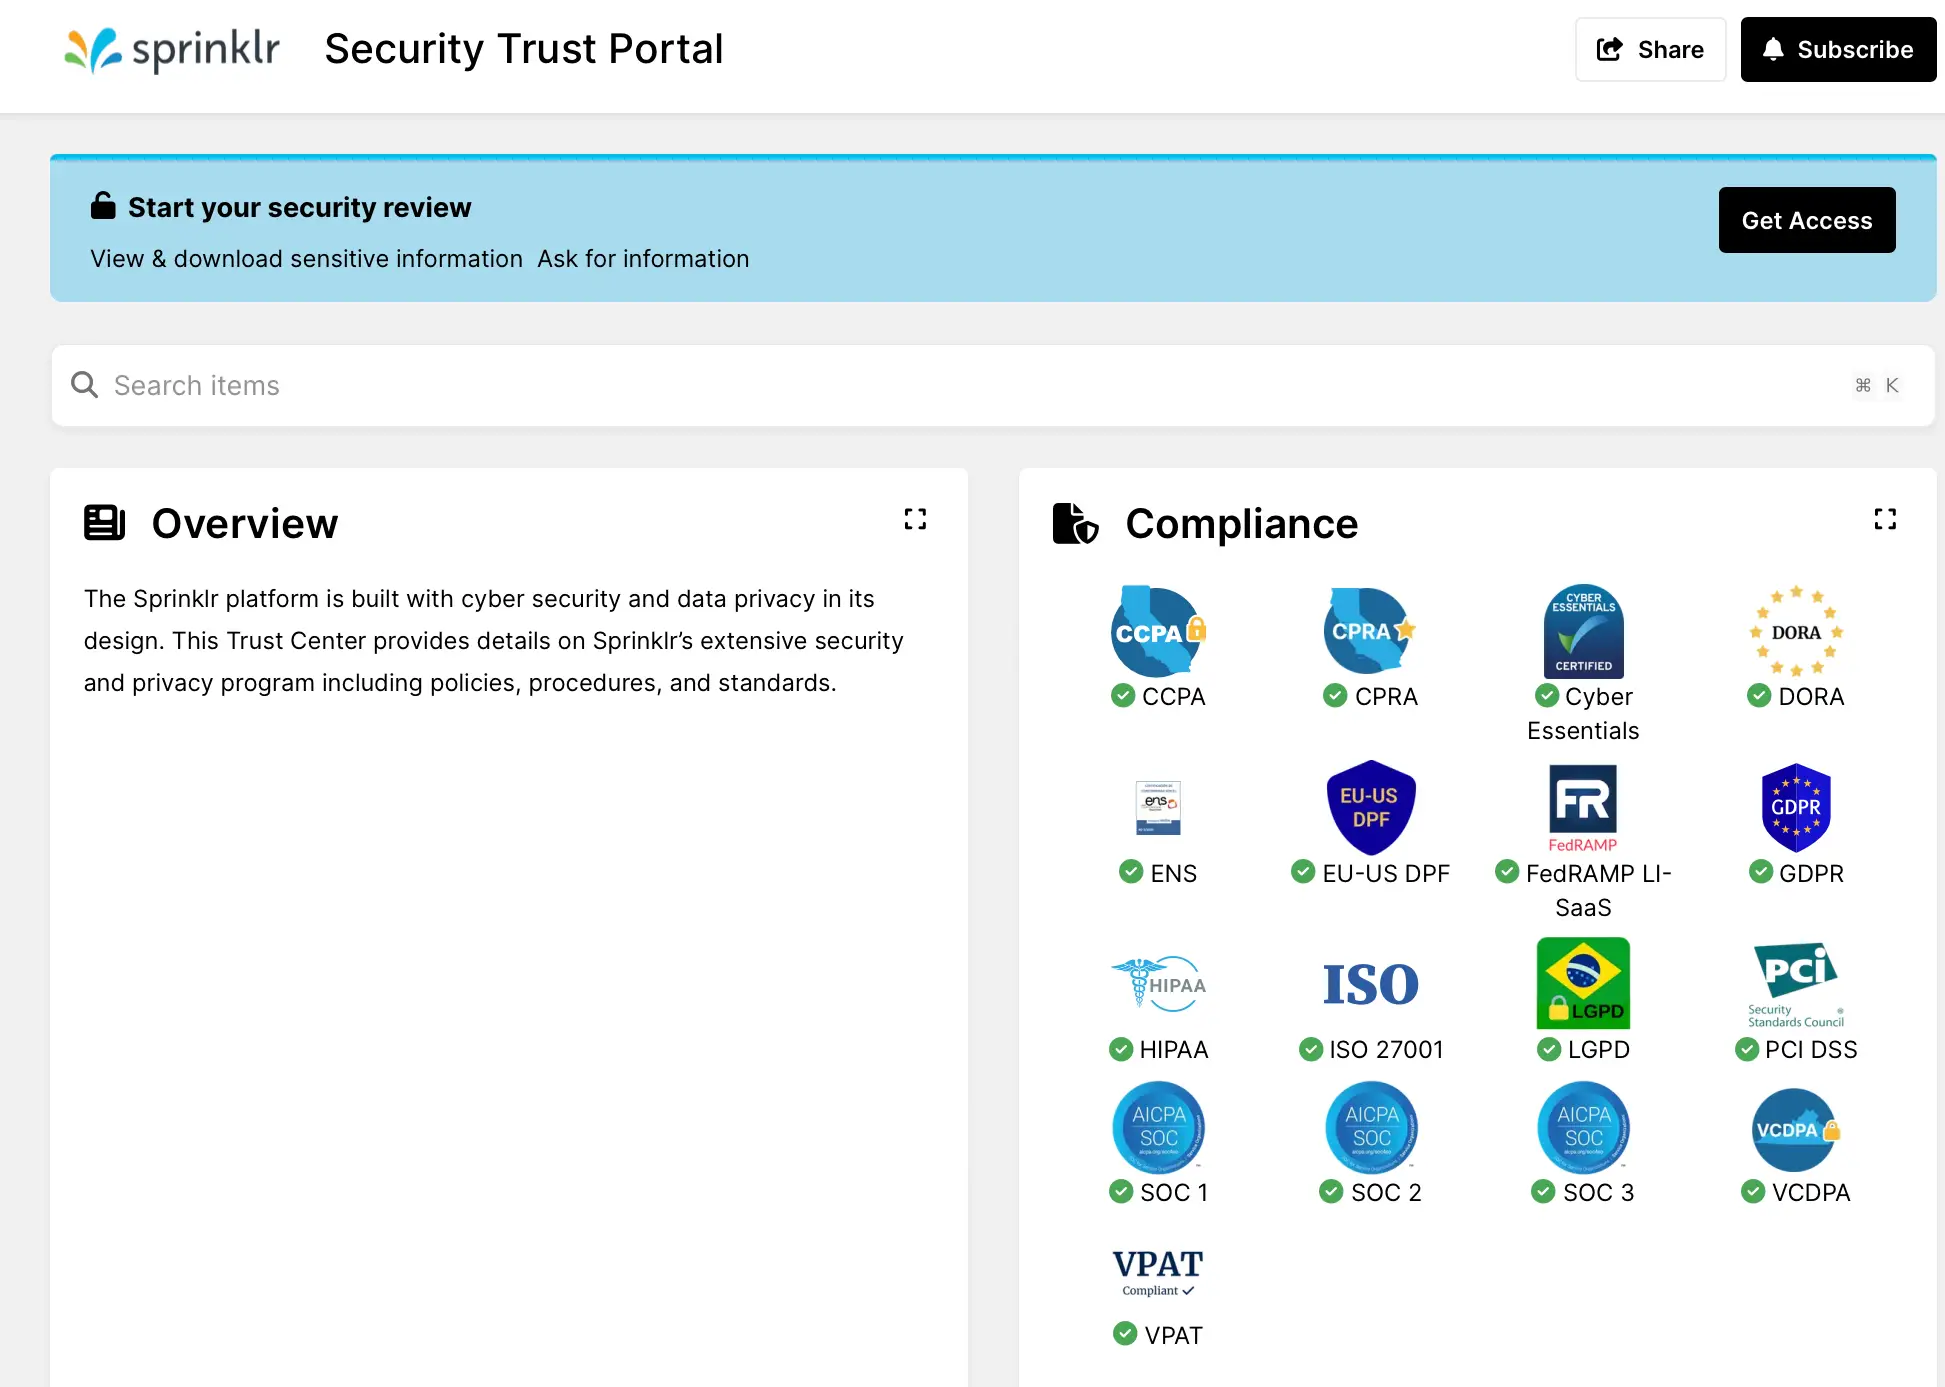Image resolution: width=1945 pixels, height=1387 pixels.
Task: Click the Get Access button
Action: pyautogui.click(x=1806, y=220)
